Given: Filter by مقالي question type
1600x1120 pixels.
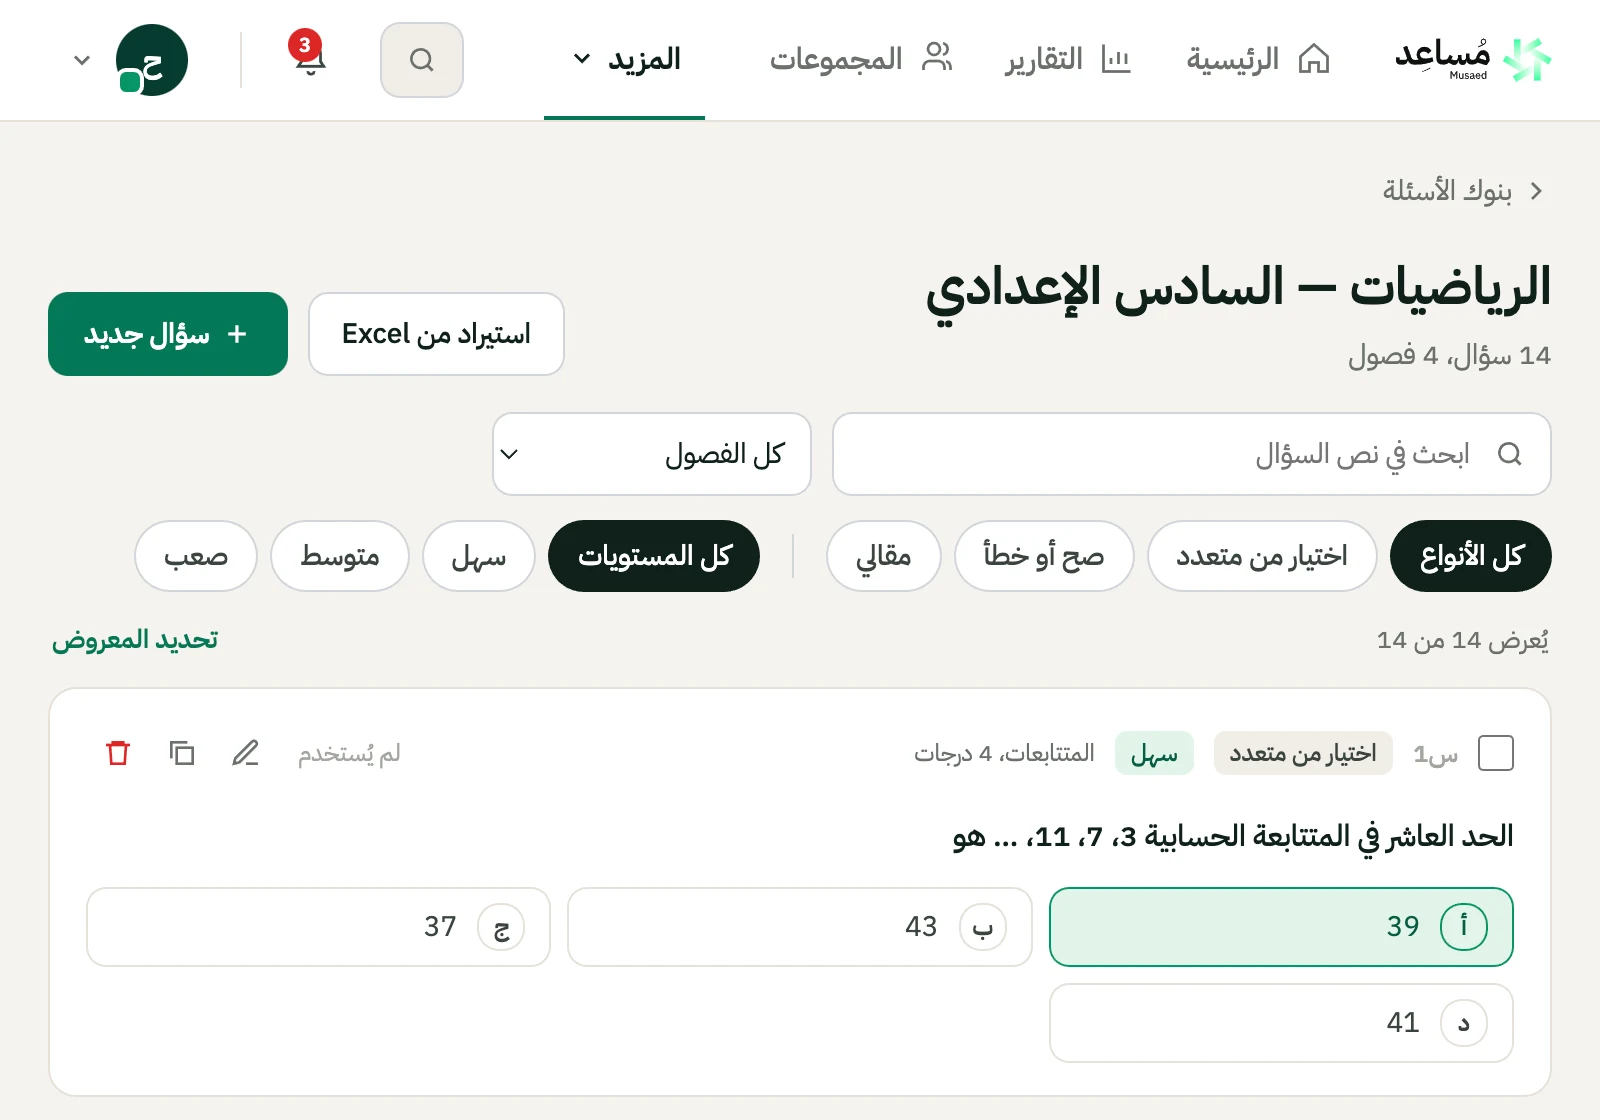Looking at the screenshot, I should click(x=884, y=556).
